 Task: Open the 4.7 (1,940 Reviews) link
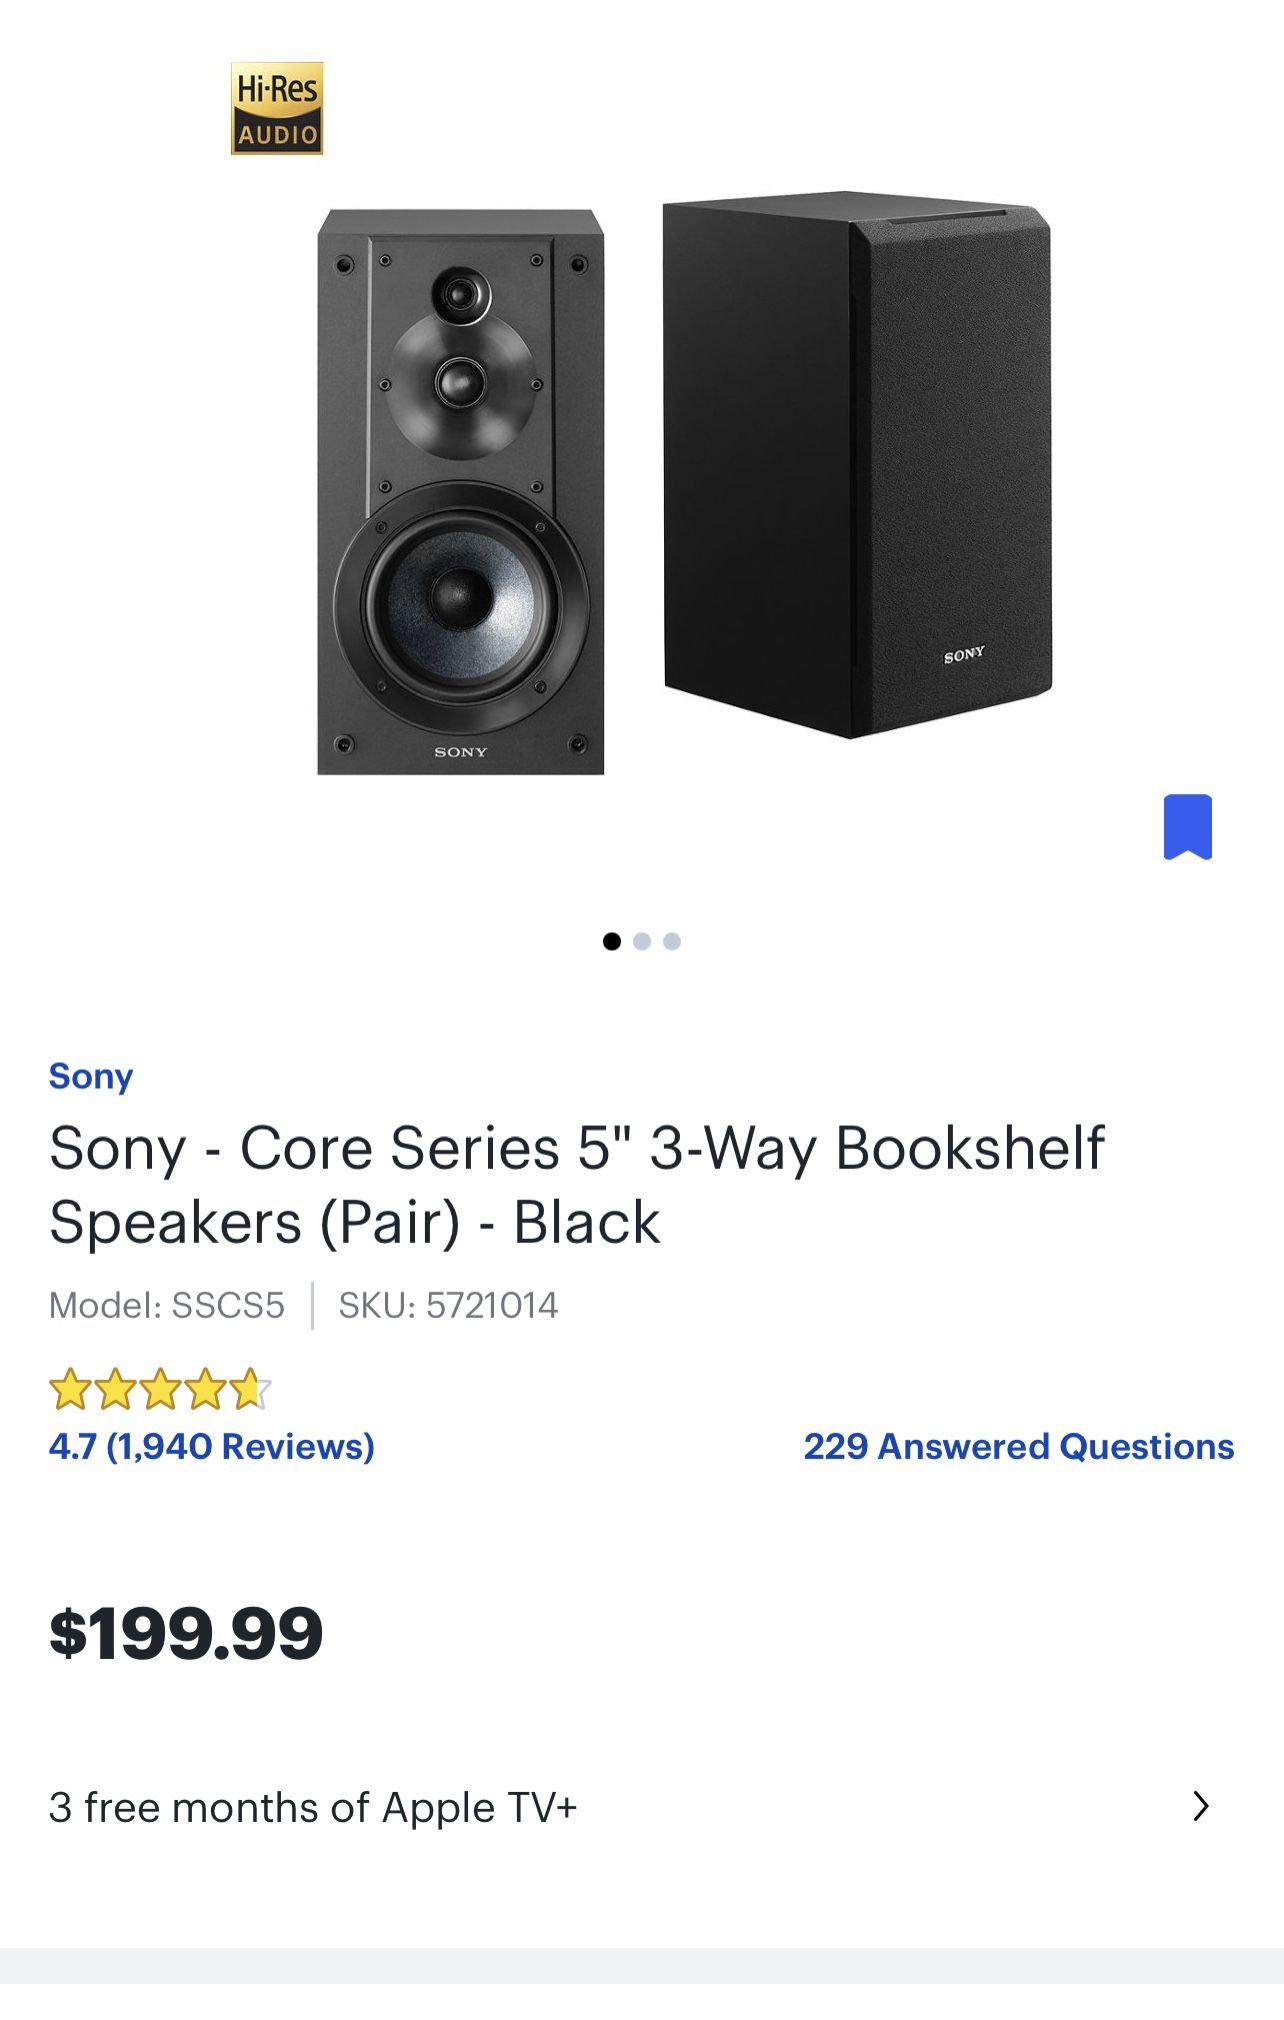pyautogui.click(x=212, y=1446)
